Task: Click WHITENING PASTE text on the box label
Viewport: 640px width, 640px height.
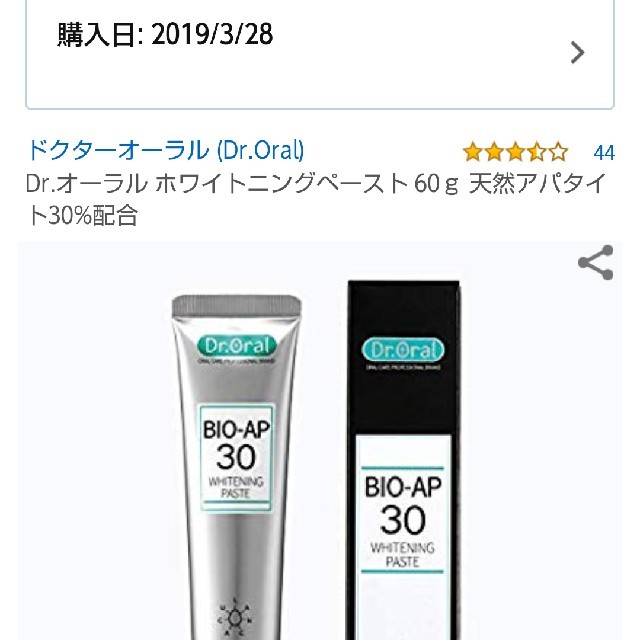Action: pyautogui.click(x=402, y=555)
